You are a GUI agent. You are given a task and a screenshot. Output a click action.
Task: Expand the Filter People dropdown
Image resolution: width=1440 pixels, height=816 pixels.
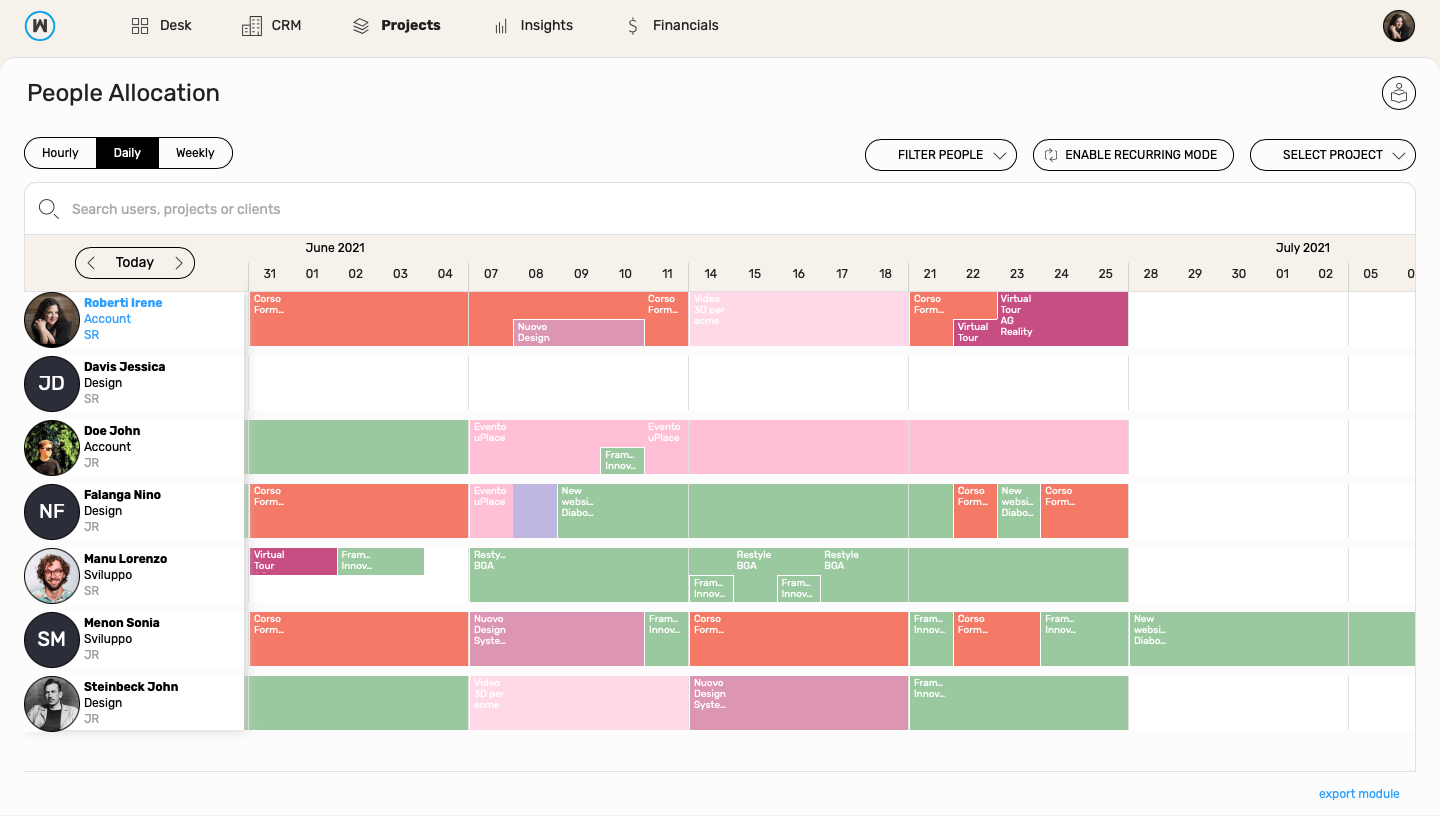tap(941, 155)
